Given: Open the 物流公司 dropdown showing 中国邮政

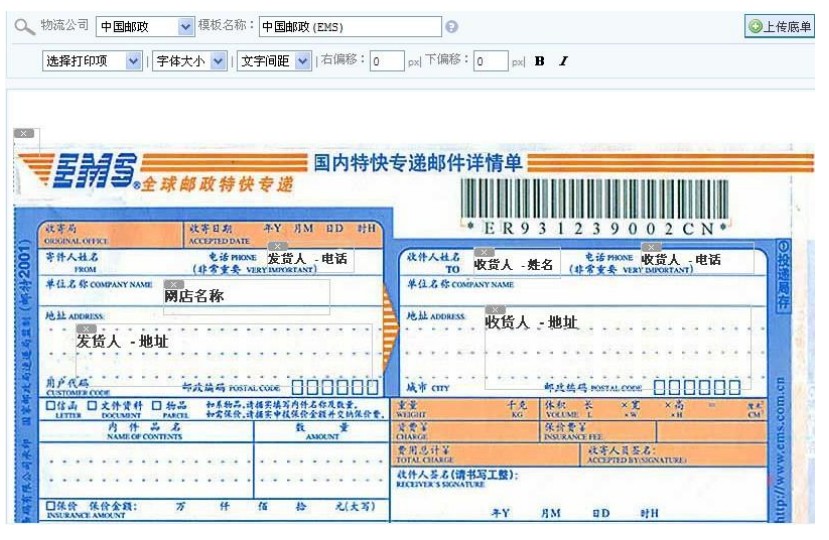Looking at the screenshot, I should (145, 26).
